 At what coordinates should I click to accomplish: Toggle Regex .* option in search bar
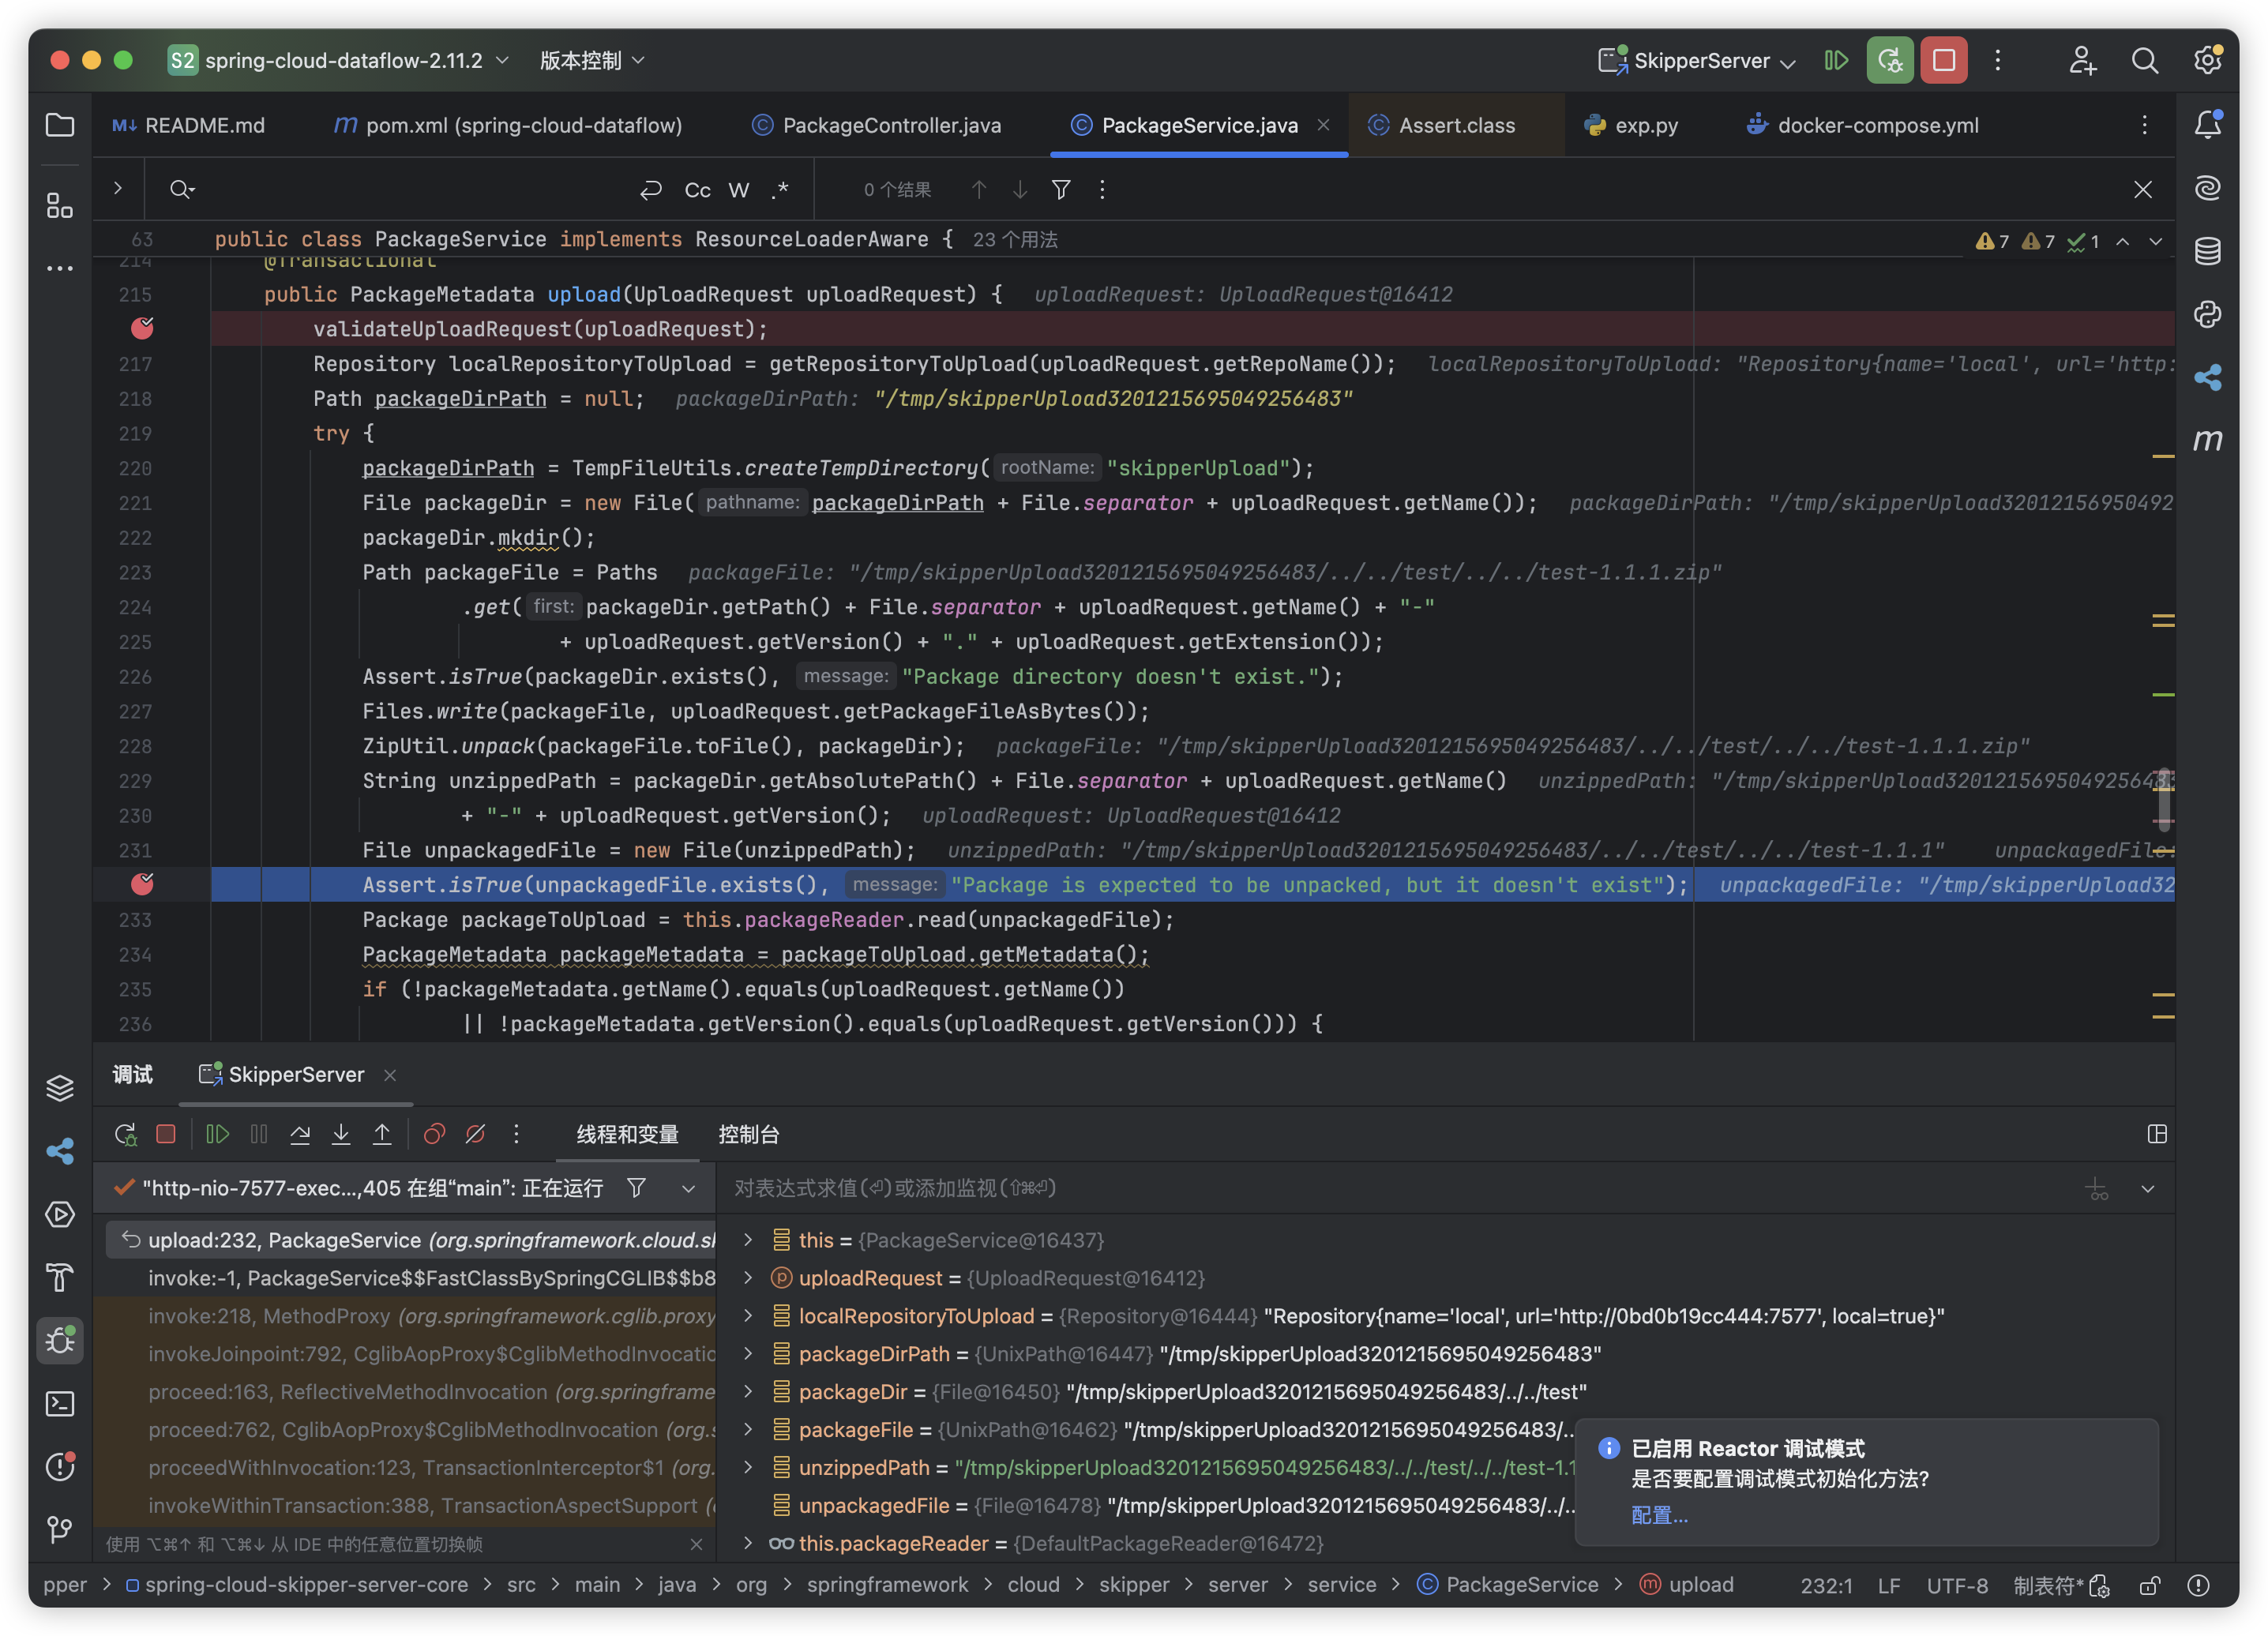(x=780, y=190)
